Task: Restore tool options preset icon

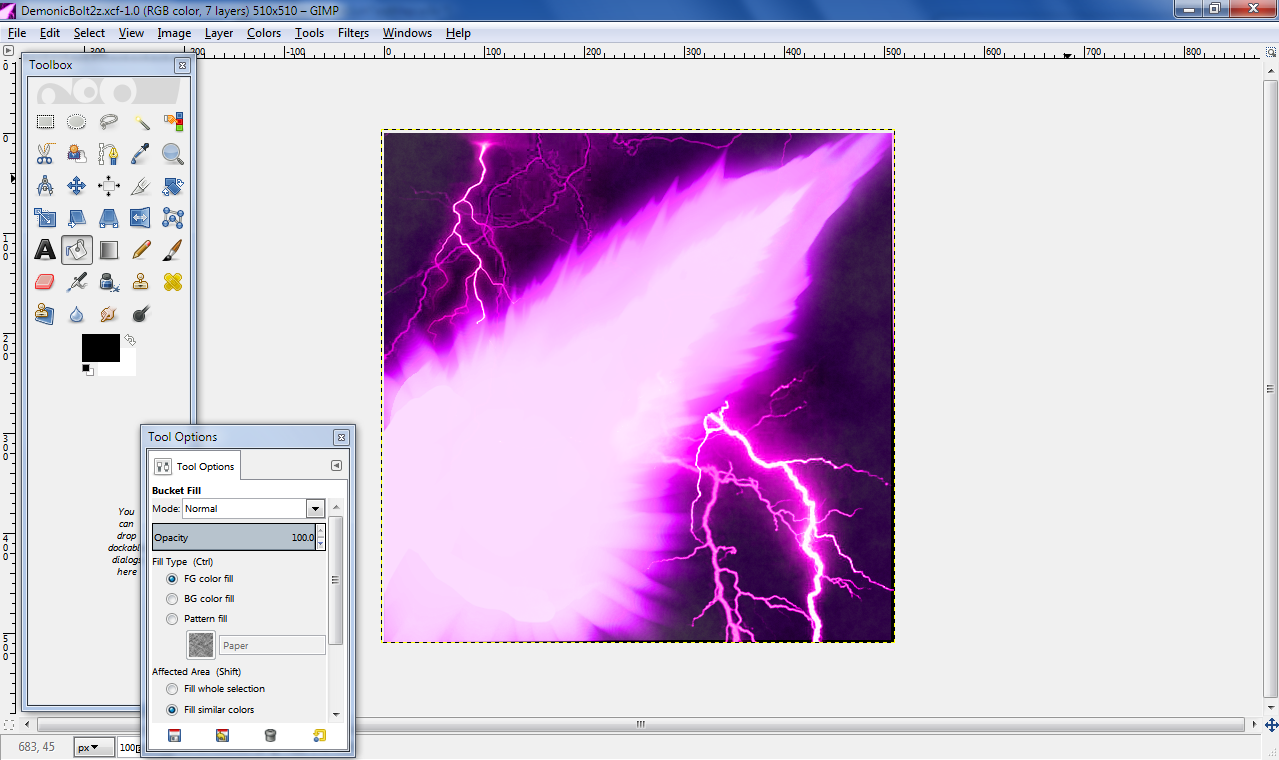Action: tap(222, 736)
